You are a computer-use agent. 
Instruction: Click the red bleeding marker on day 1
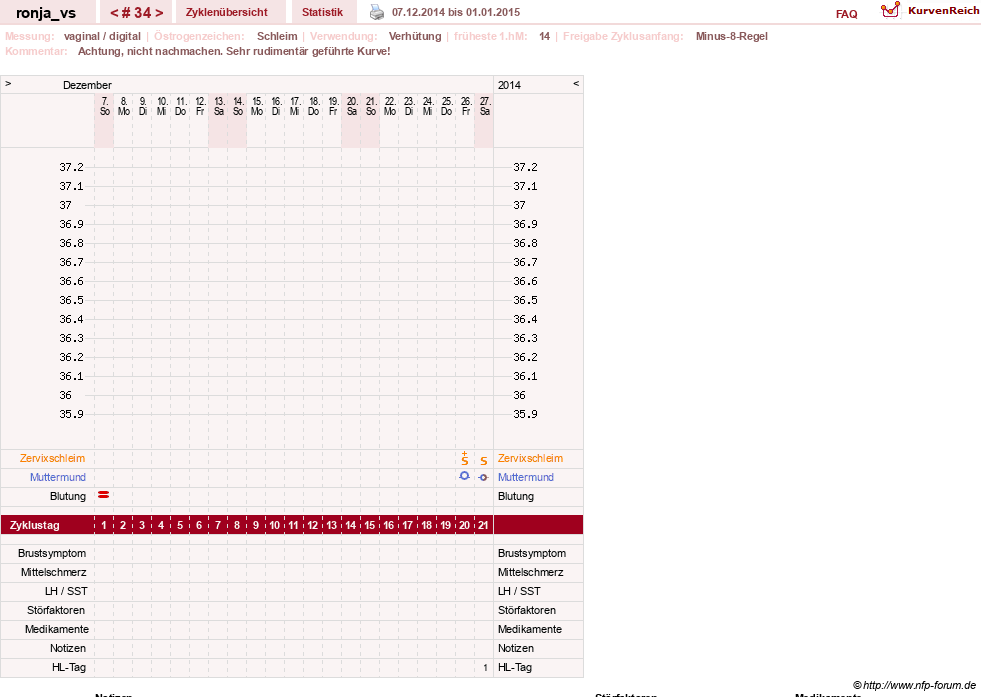pyautogui.click(x=104, y=495)
